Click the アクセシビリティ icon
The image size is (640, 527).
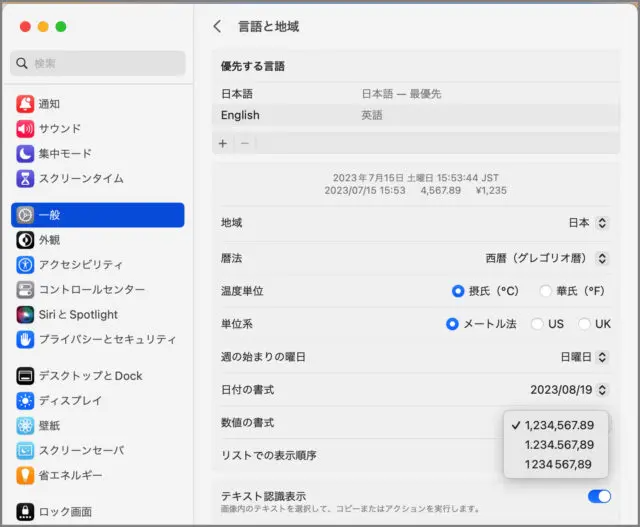point(25,265)
